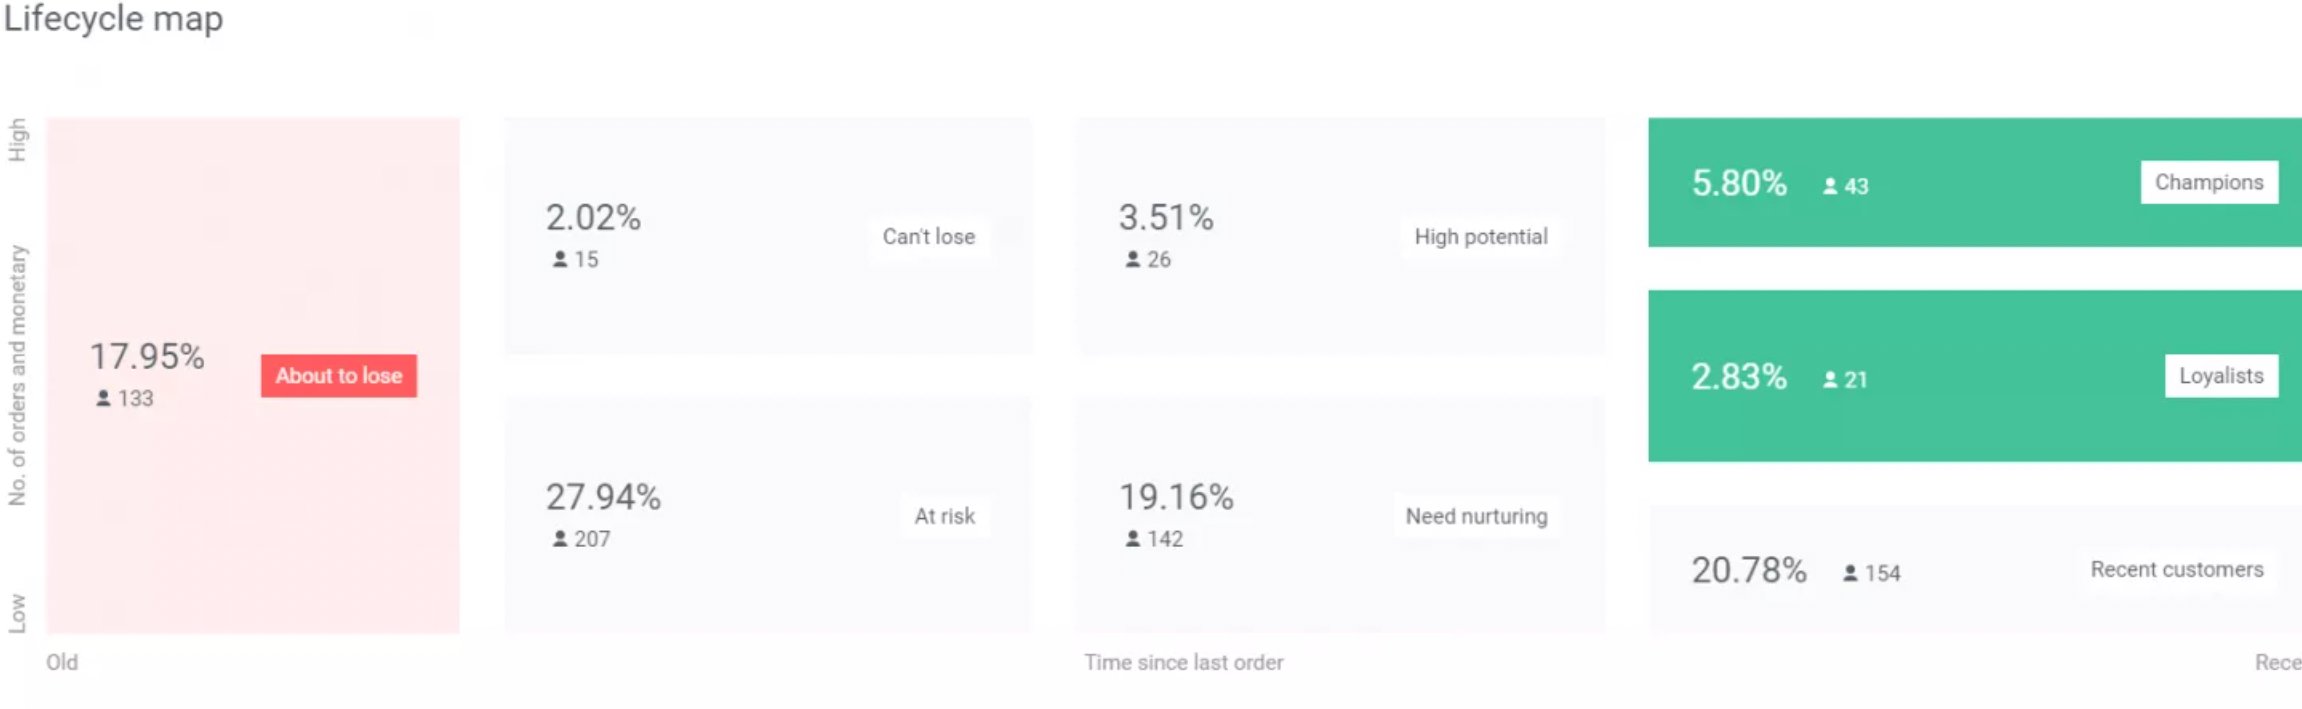Click the person icon next to 142
The width and height of the screenshot is (2302, 709).
pyautogui.click(x=1133, y=539)
